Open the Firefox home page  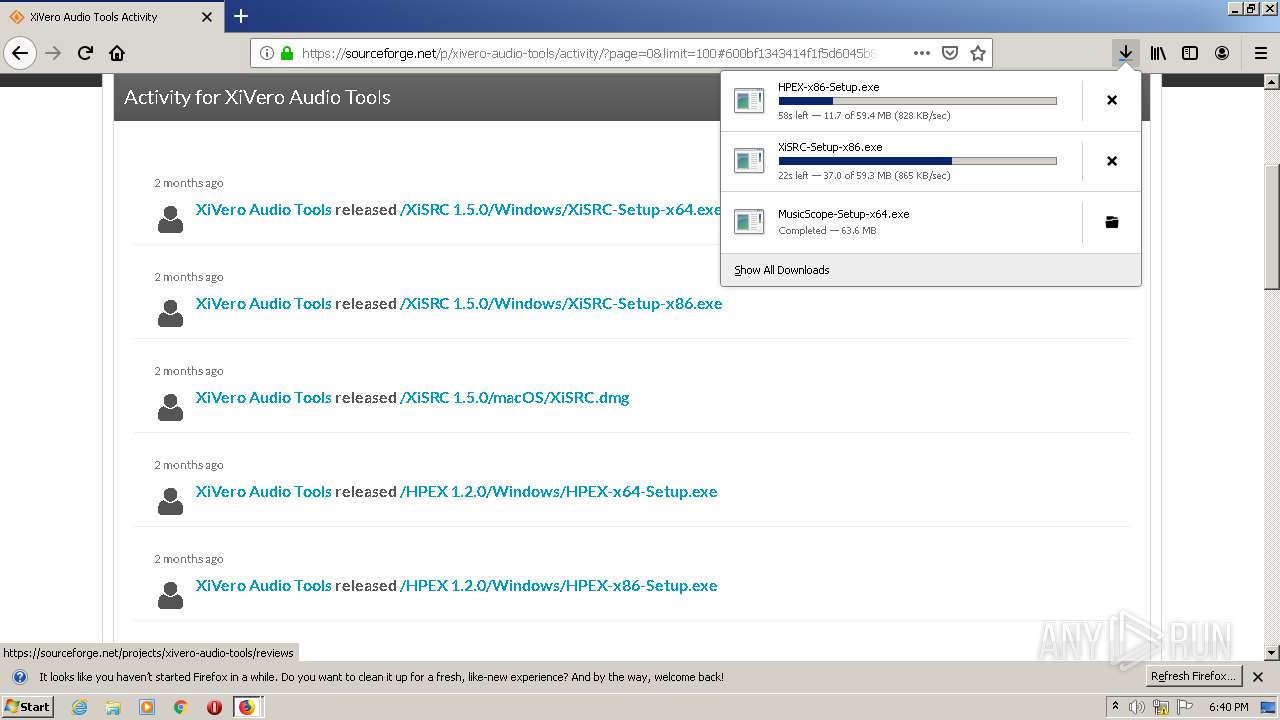(117, 53)
